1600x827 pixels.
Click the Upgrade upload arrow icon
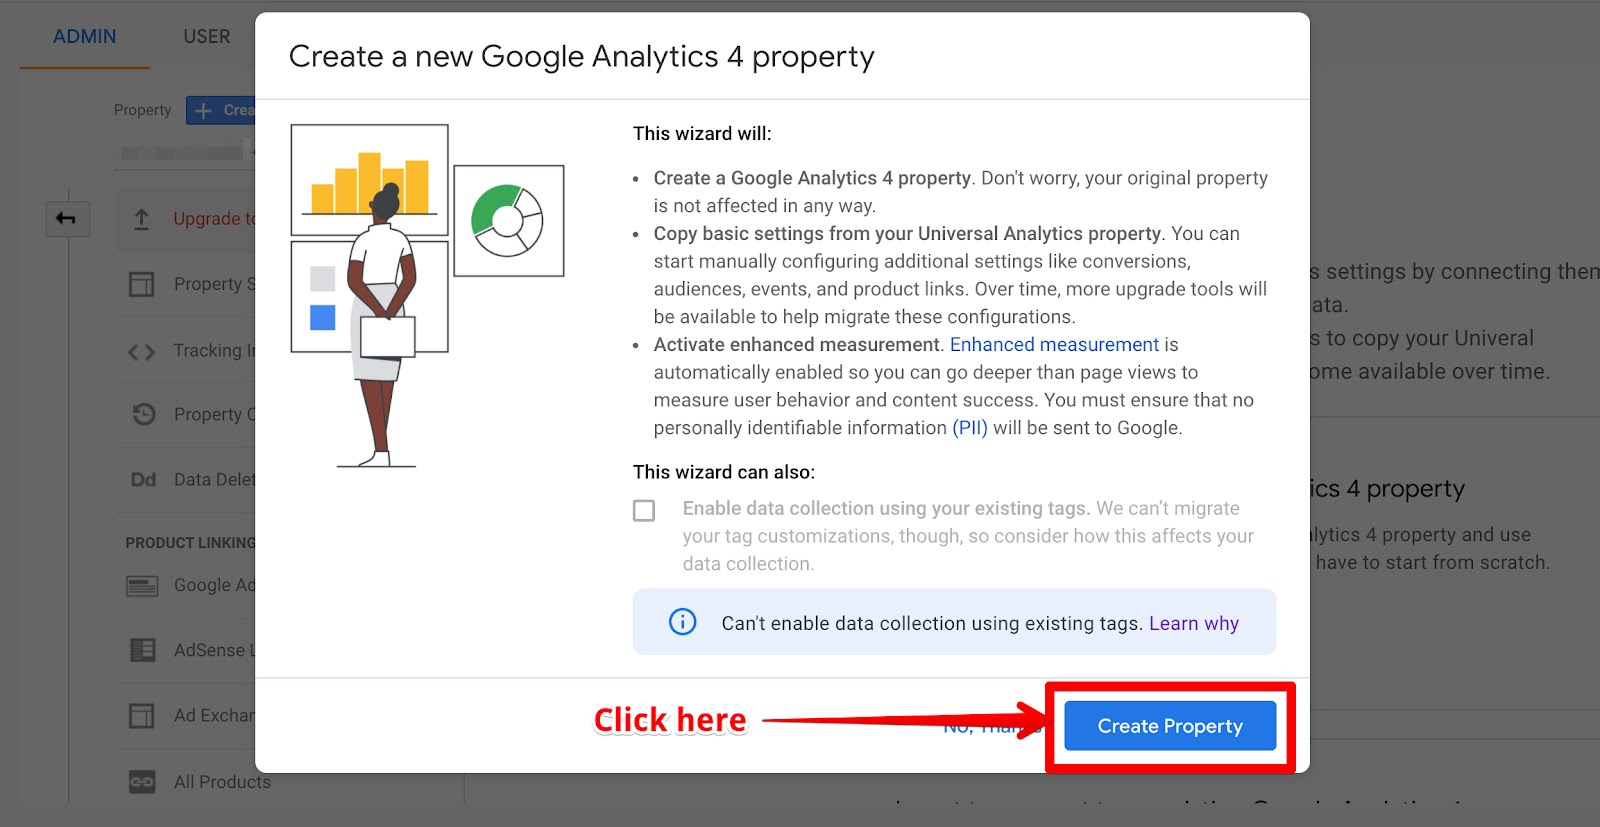[142, 219]
